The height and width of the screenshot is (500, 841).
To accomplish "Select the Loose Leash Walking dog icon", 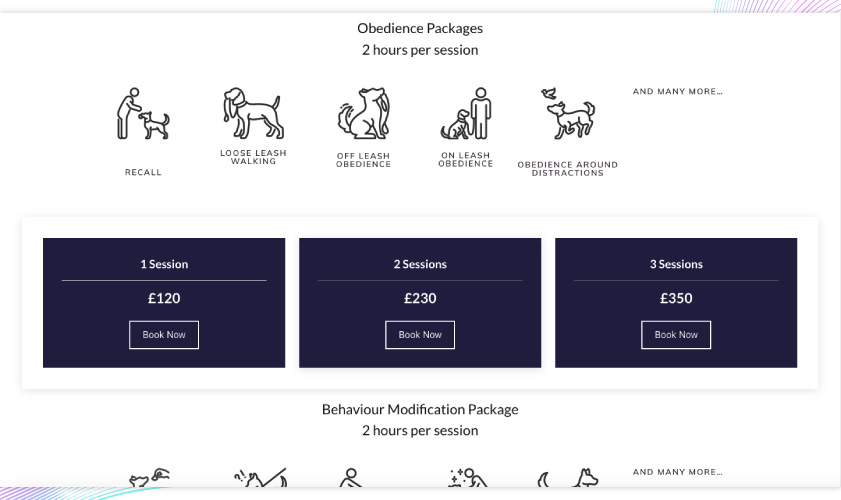I will 253,113.
